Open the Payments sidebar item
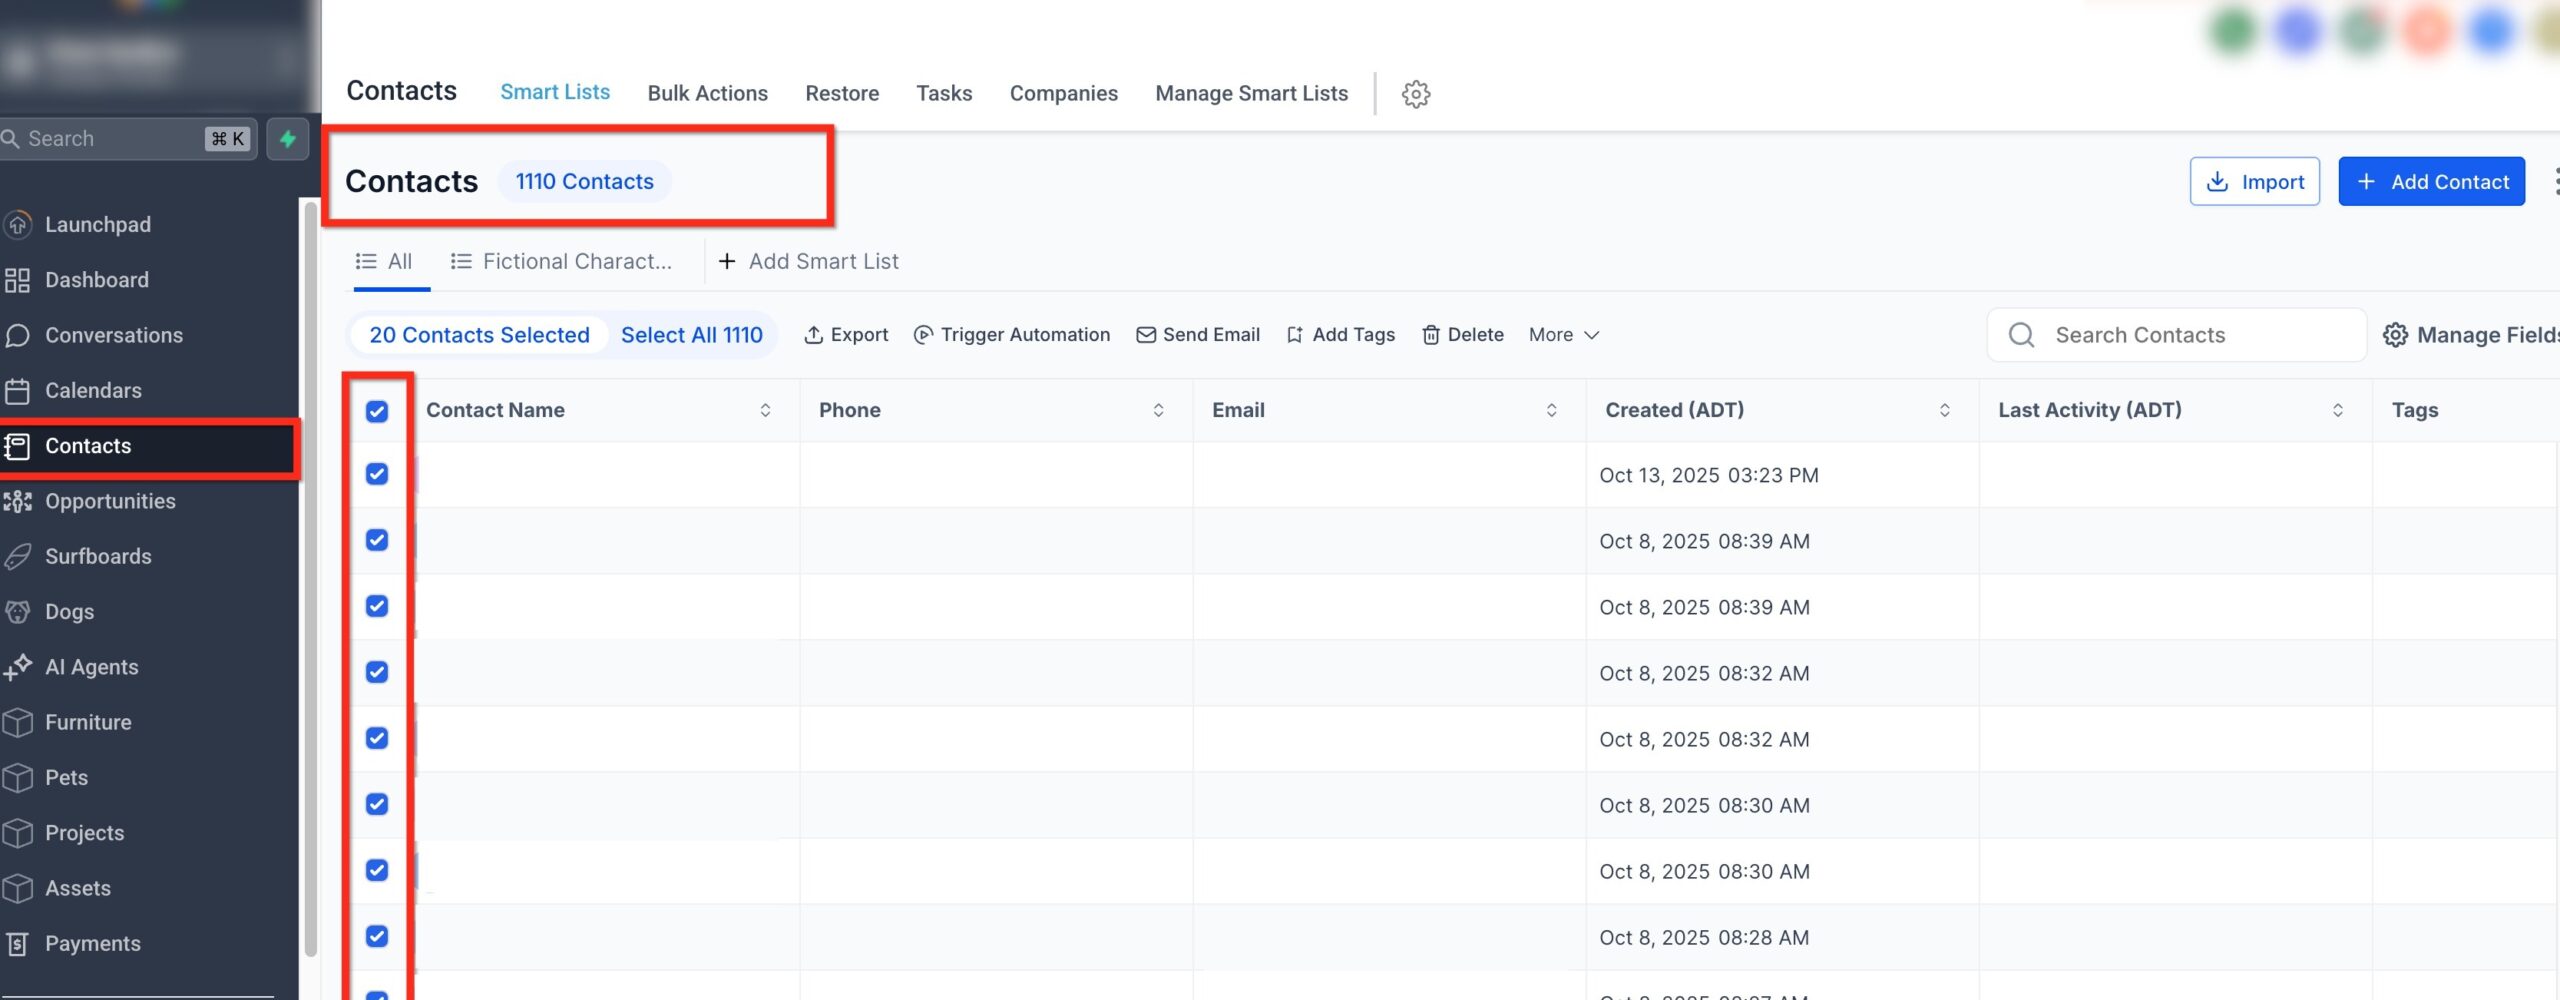 pyautogui.click(x=93, y=943)
